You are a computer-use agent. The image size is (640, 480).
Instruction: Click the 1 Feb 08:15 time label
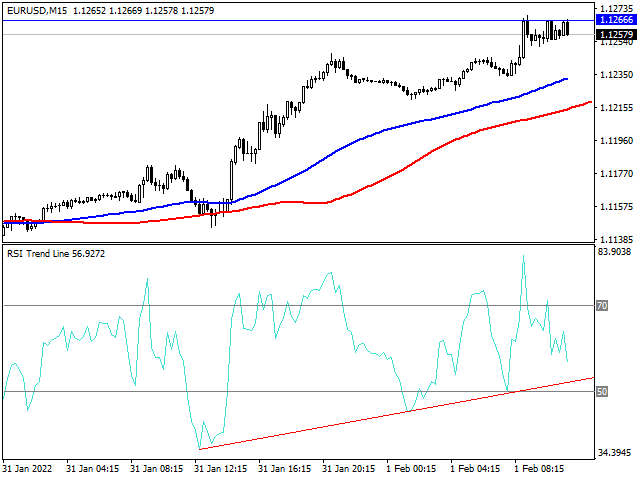(539, 469)
